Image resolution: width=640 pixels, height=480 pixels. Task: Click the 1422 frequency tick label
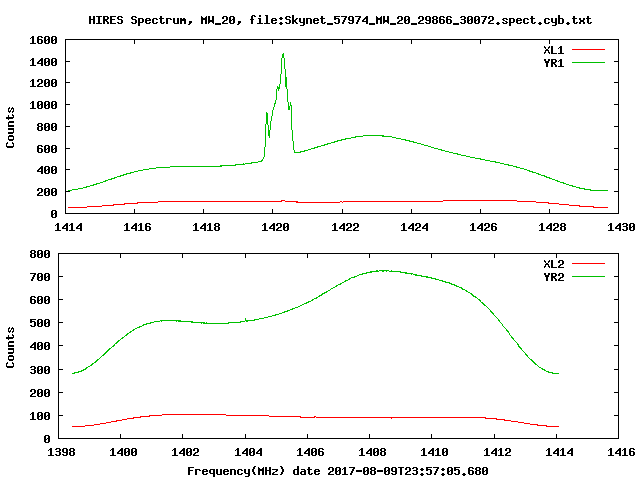click(345, 227)
